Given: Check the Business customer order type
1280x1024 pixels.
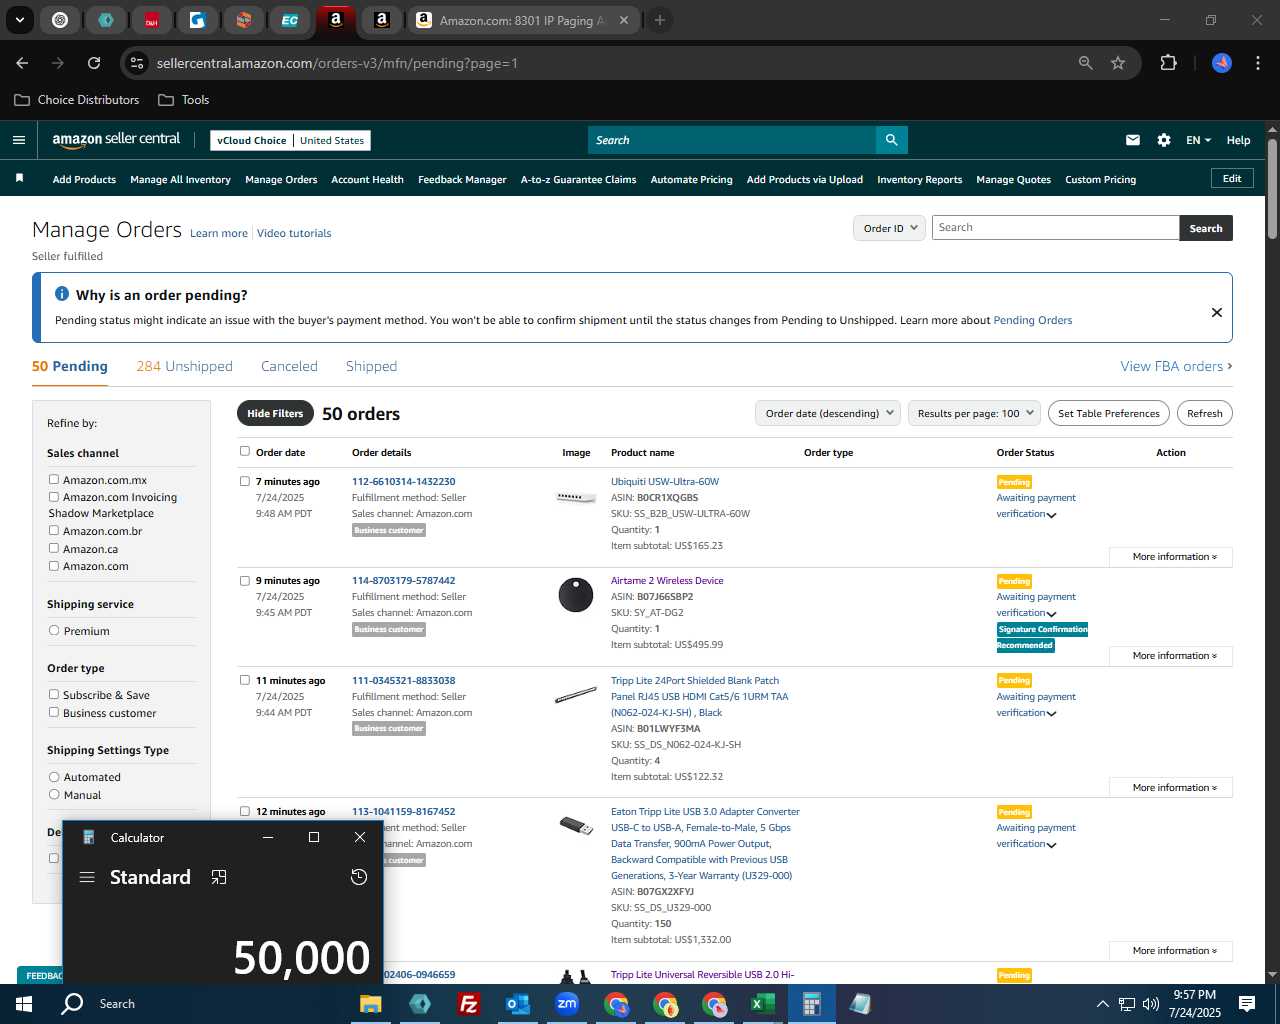Looking at the screenshot, I should coord(54,713).
